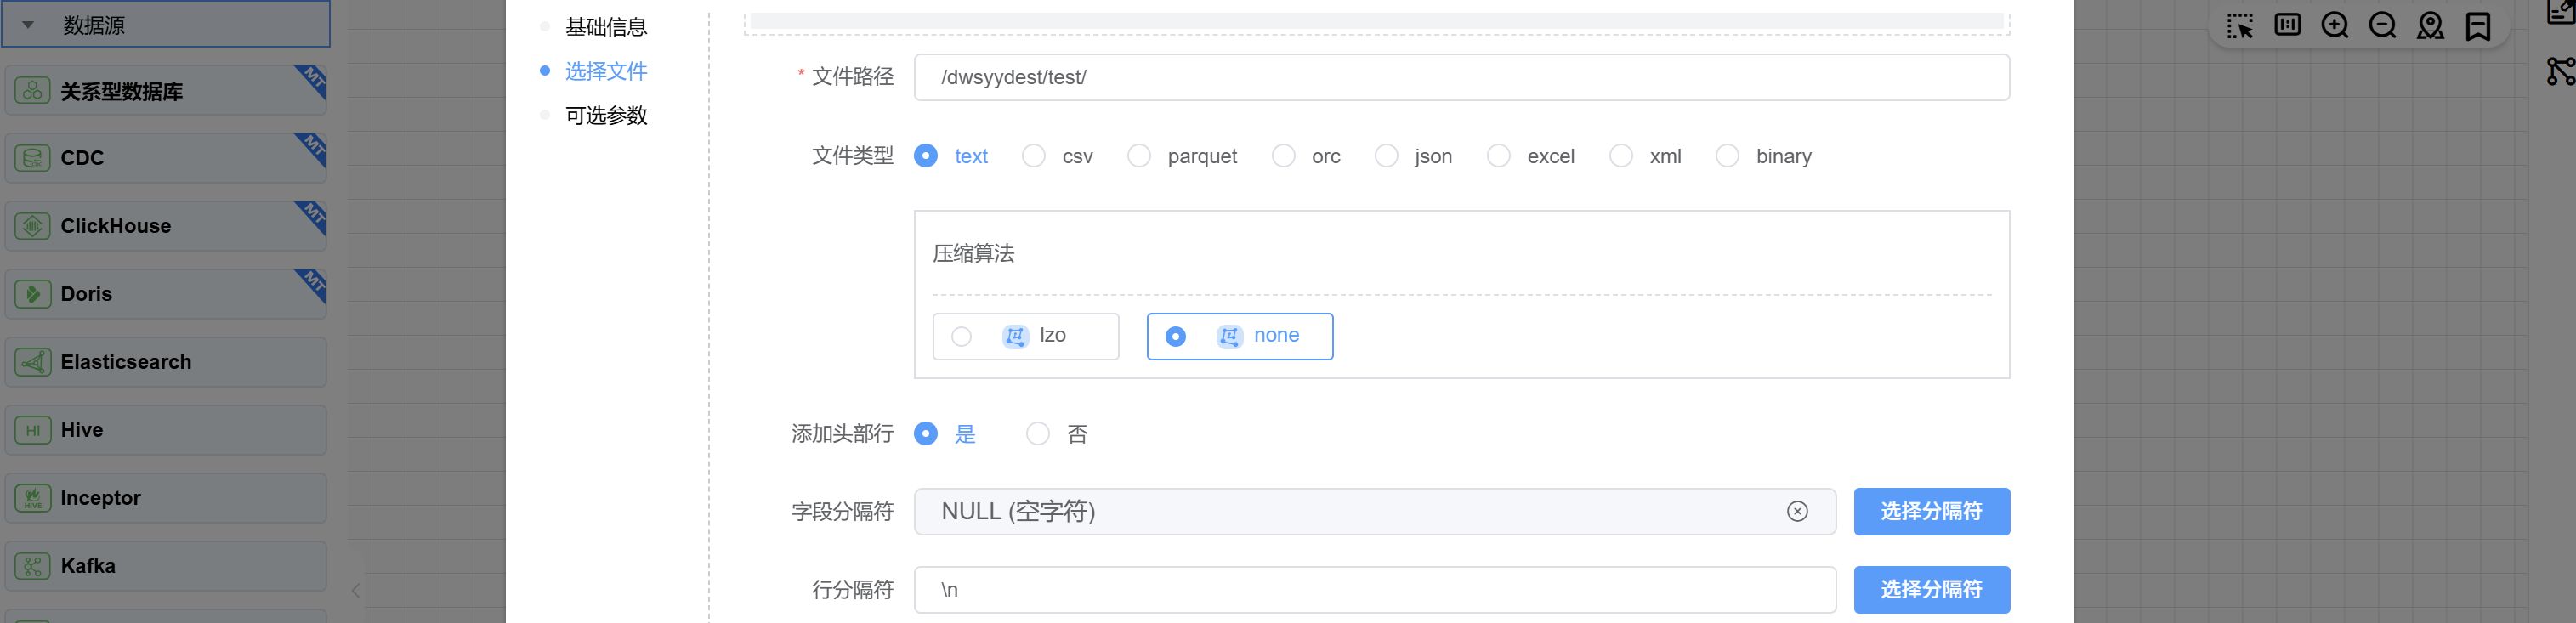Zoom out on the canvas

click(x=2382, y=25)
